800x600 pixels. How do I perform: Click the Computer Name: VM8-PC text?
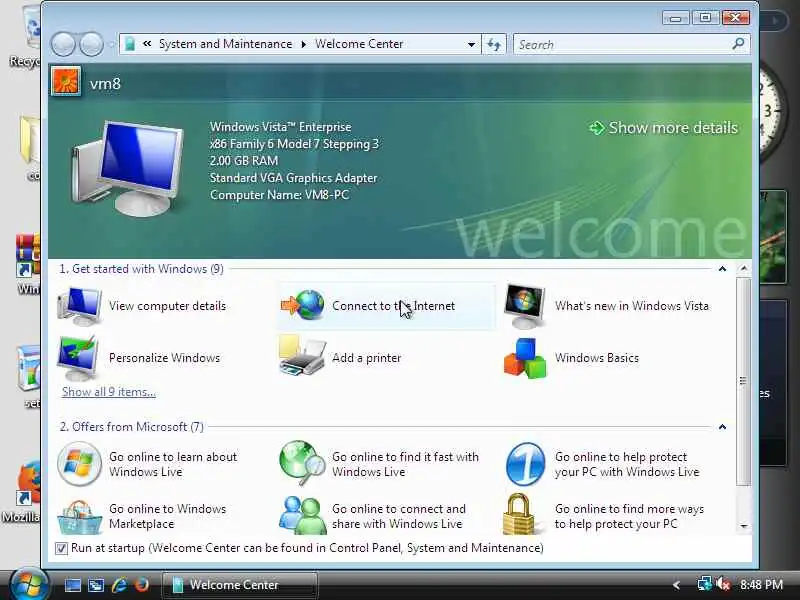(x=280, y=195)
